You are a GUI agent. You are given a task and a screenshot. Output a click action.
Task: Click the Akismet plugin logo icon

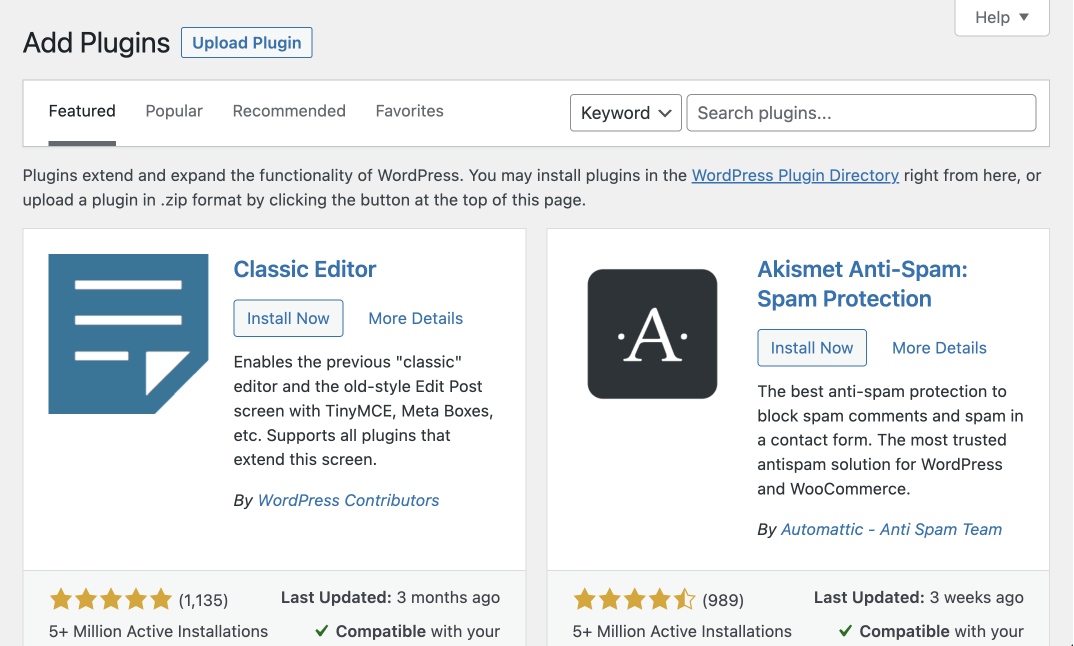click(x=652, y=334)
